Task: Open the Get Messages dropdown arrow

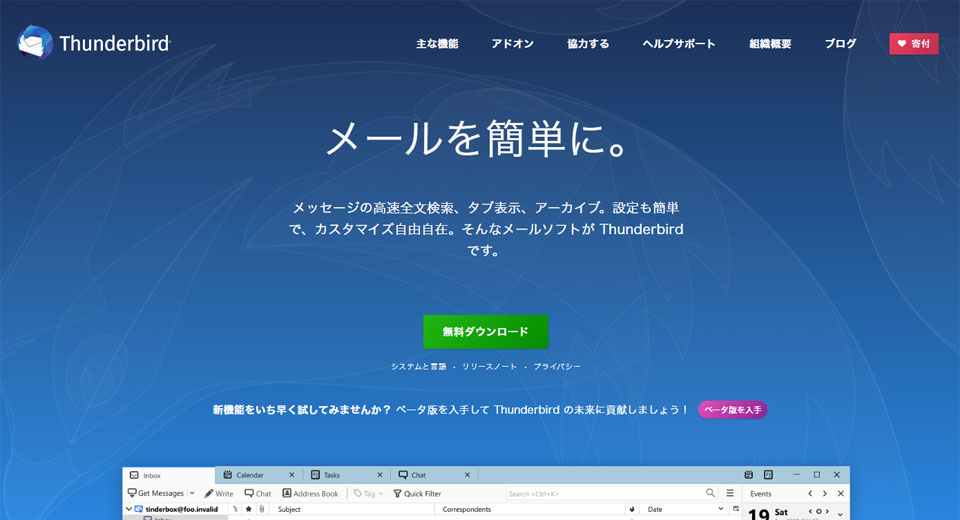Action: tap(192, 493)
